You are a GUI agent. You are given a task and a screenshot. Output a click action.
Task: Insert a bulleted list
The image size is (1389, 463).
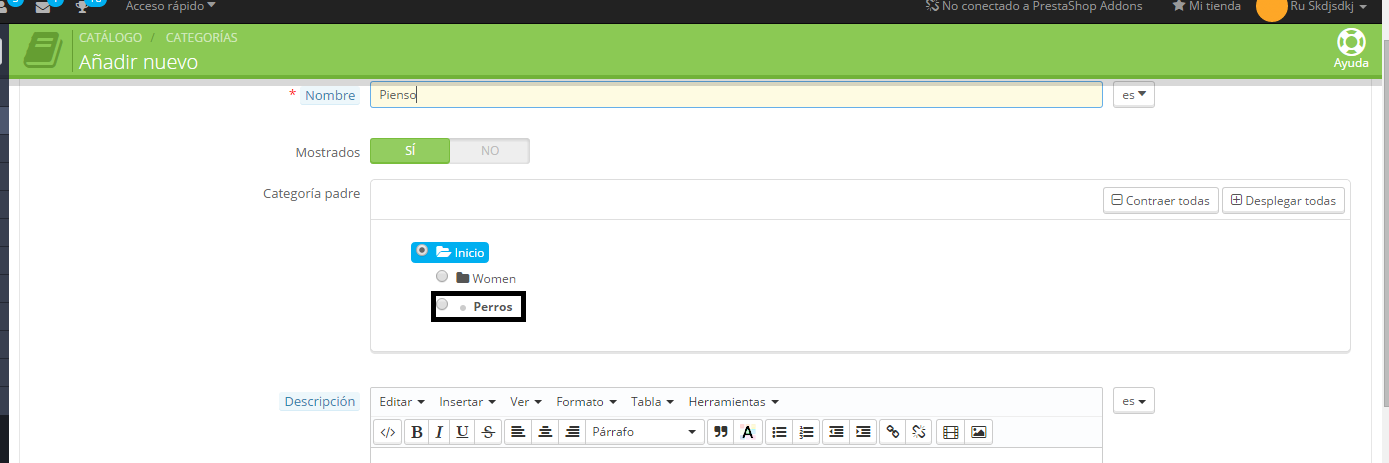[x=779, y=432]
